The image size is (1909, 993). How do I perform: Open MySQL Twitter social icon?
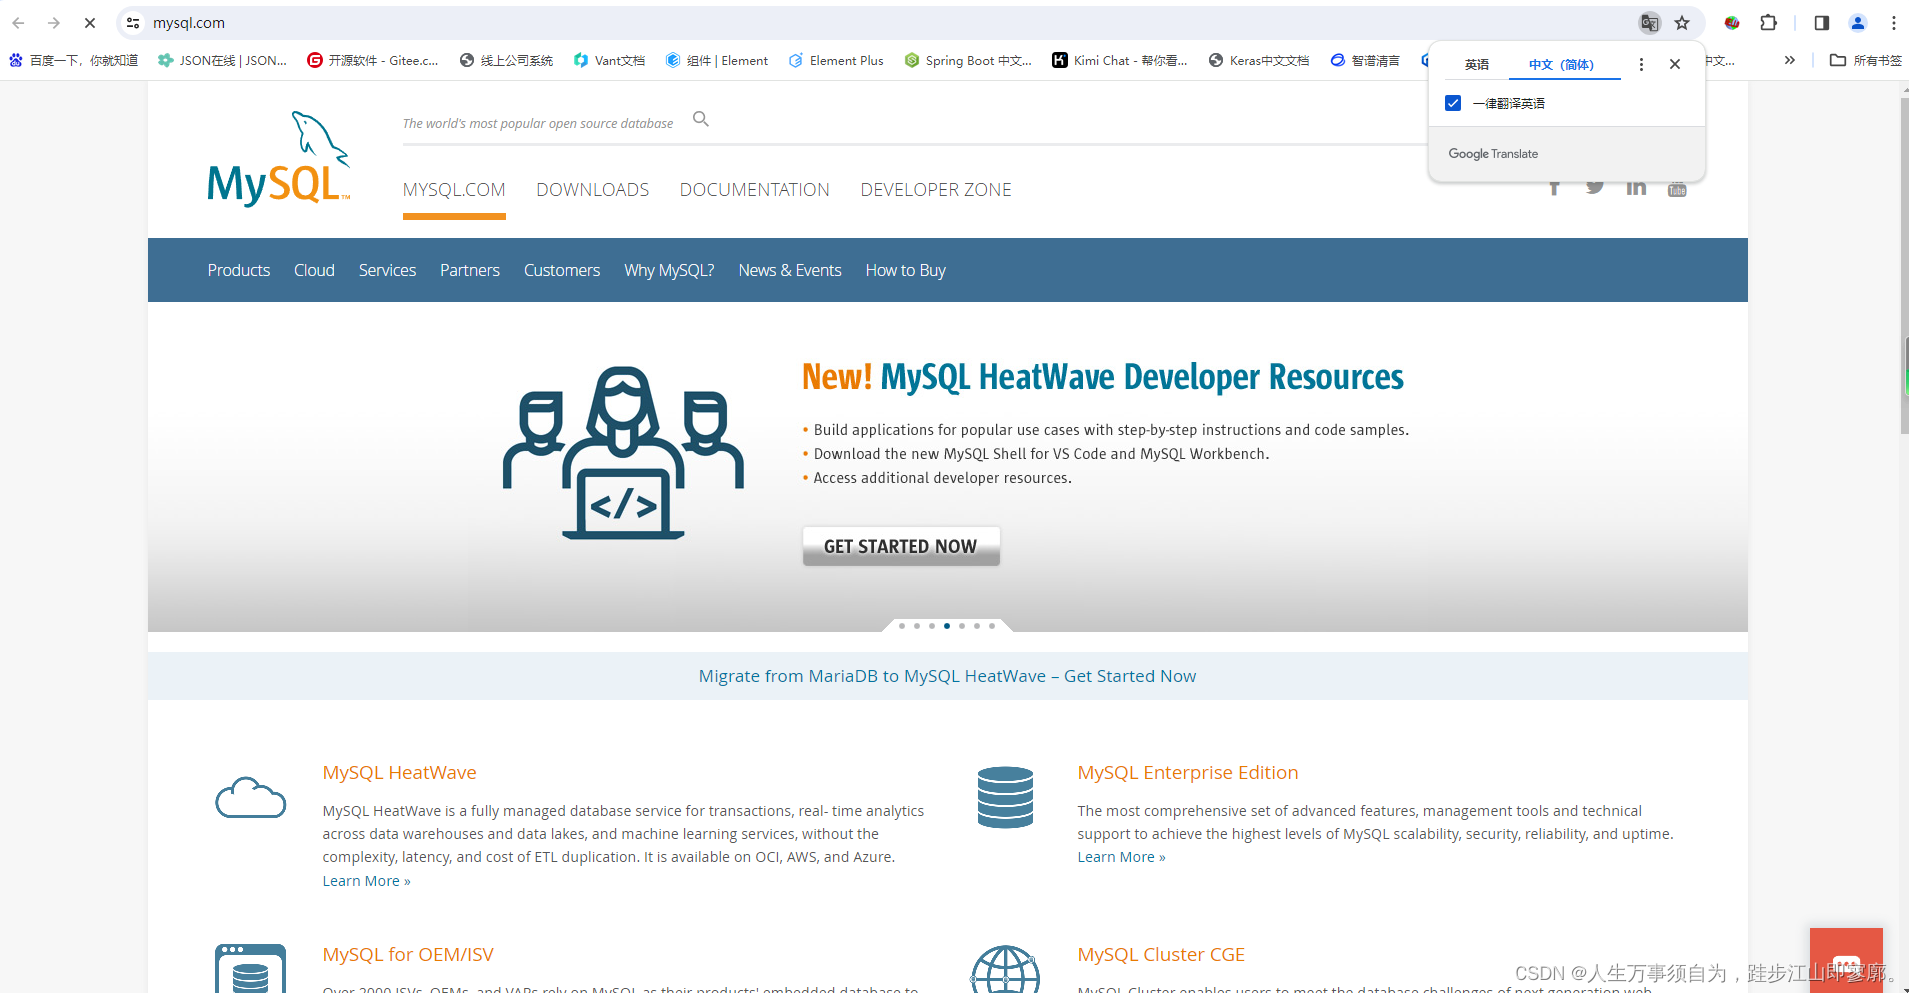(x=1595, y=188)
